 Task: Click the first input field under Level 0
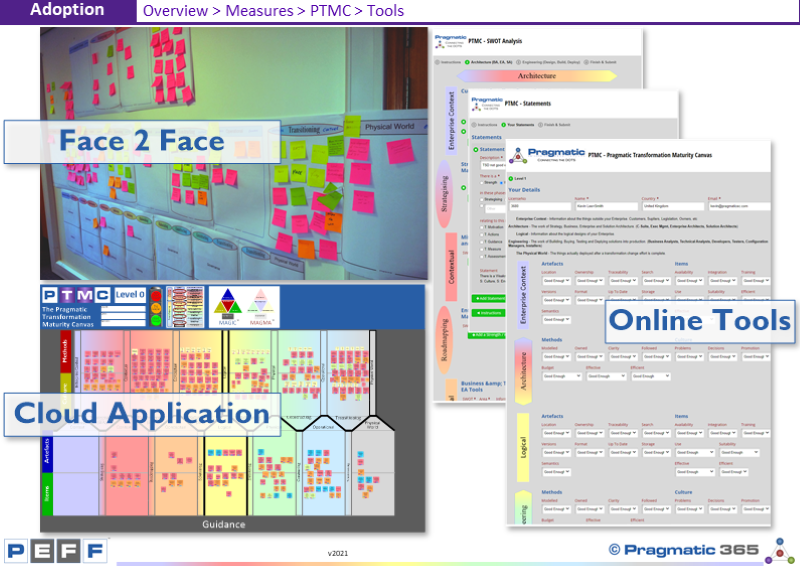point(123,309)
